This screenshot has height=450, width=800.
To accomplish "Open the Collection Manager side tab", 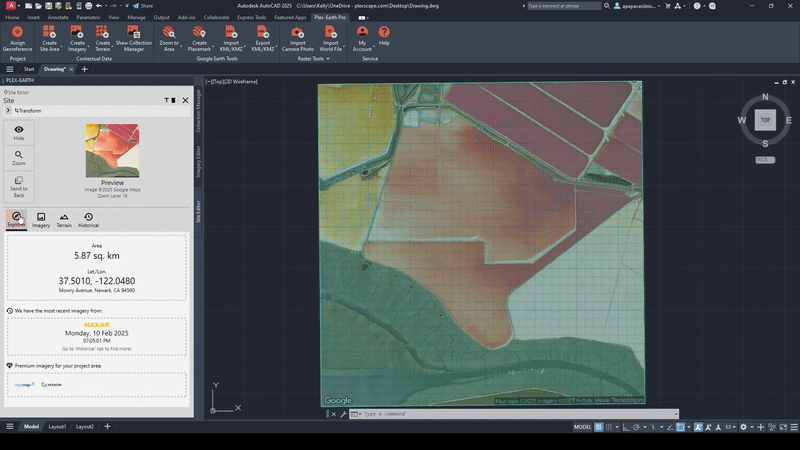I will pos(198,111).
